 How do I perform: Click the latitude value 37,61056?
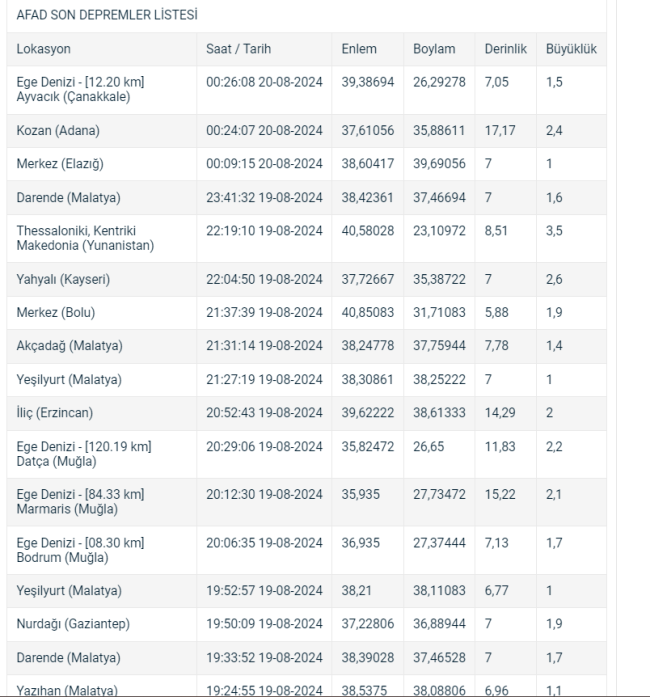pos(368,131)
